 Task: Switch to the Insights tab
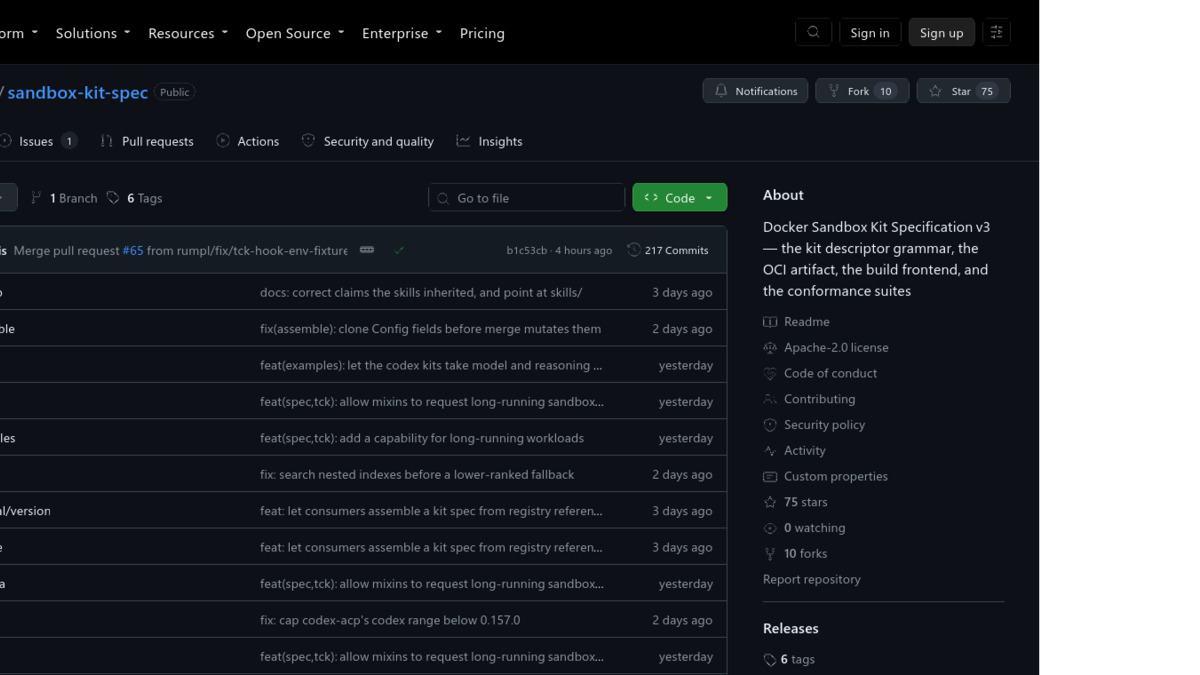point(489,141)
